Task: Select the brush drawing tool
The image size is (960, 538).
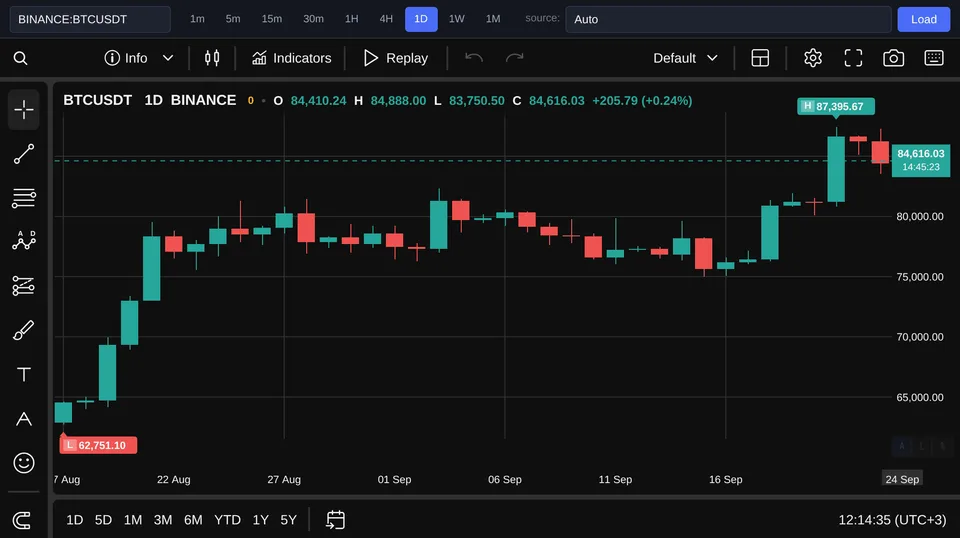Action: tap(24, 331)
